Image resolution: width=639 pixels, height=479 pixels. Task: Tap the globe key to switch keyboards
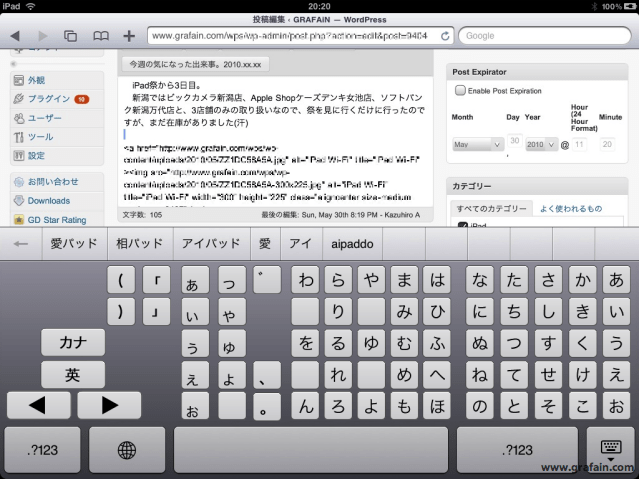click(127, 450)
